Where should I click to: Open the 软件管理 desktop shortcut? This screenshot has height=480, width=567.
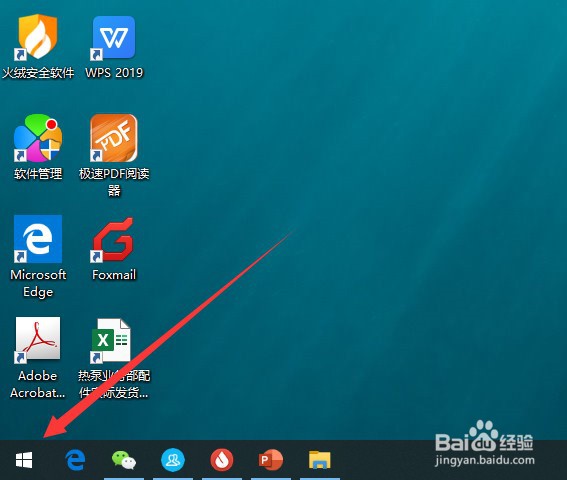tap(38, 138)
